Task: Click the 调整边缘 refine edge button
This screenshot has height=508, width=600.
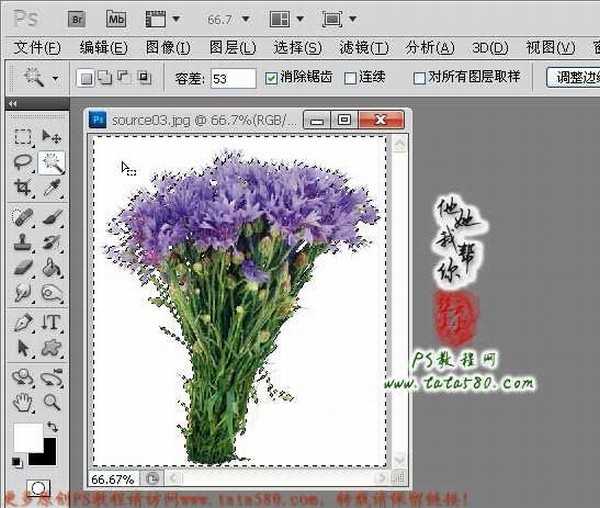Action: pos(576,77)
